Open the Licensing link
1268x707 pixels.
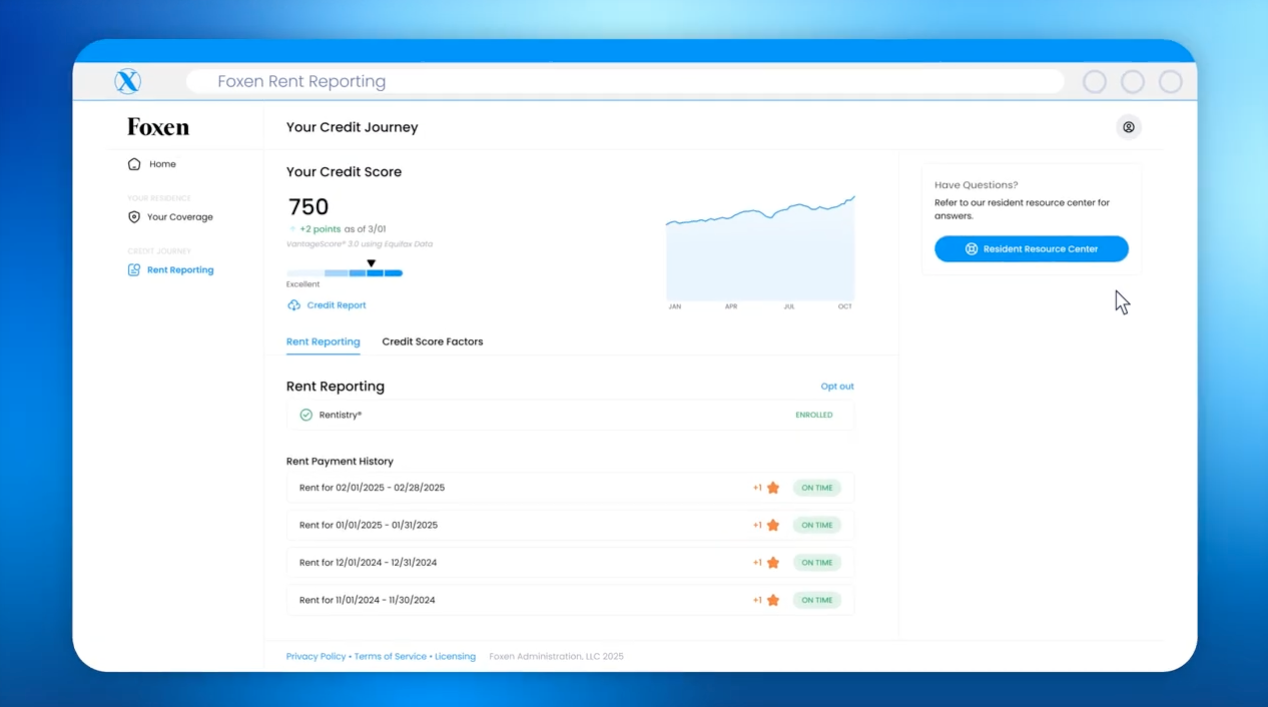coord(455,657)
